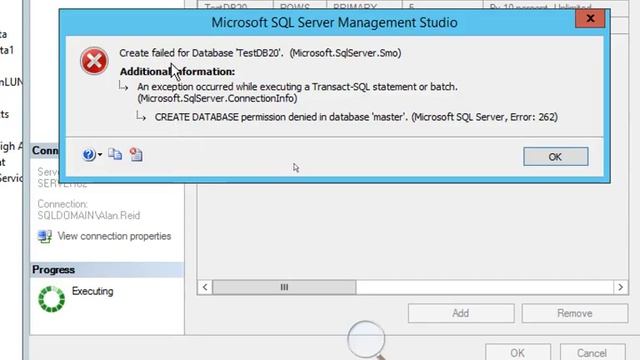The height and width of the screenshot is (360, 640).
Task: Click the Remove button in New Database window
Action: point(575,313)
